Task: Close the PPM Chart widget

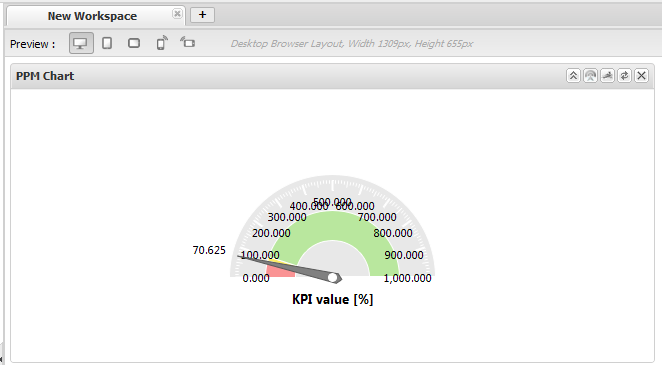Action: tap(641, 76)
